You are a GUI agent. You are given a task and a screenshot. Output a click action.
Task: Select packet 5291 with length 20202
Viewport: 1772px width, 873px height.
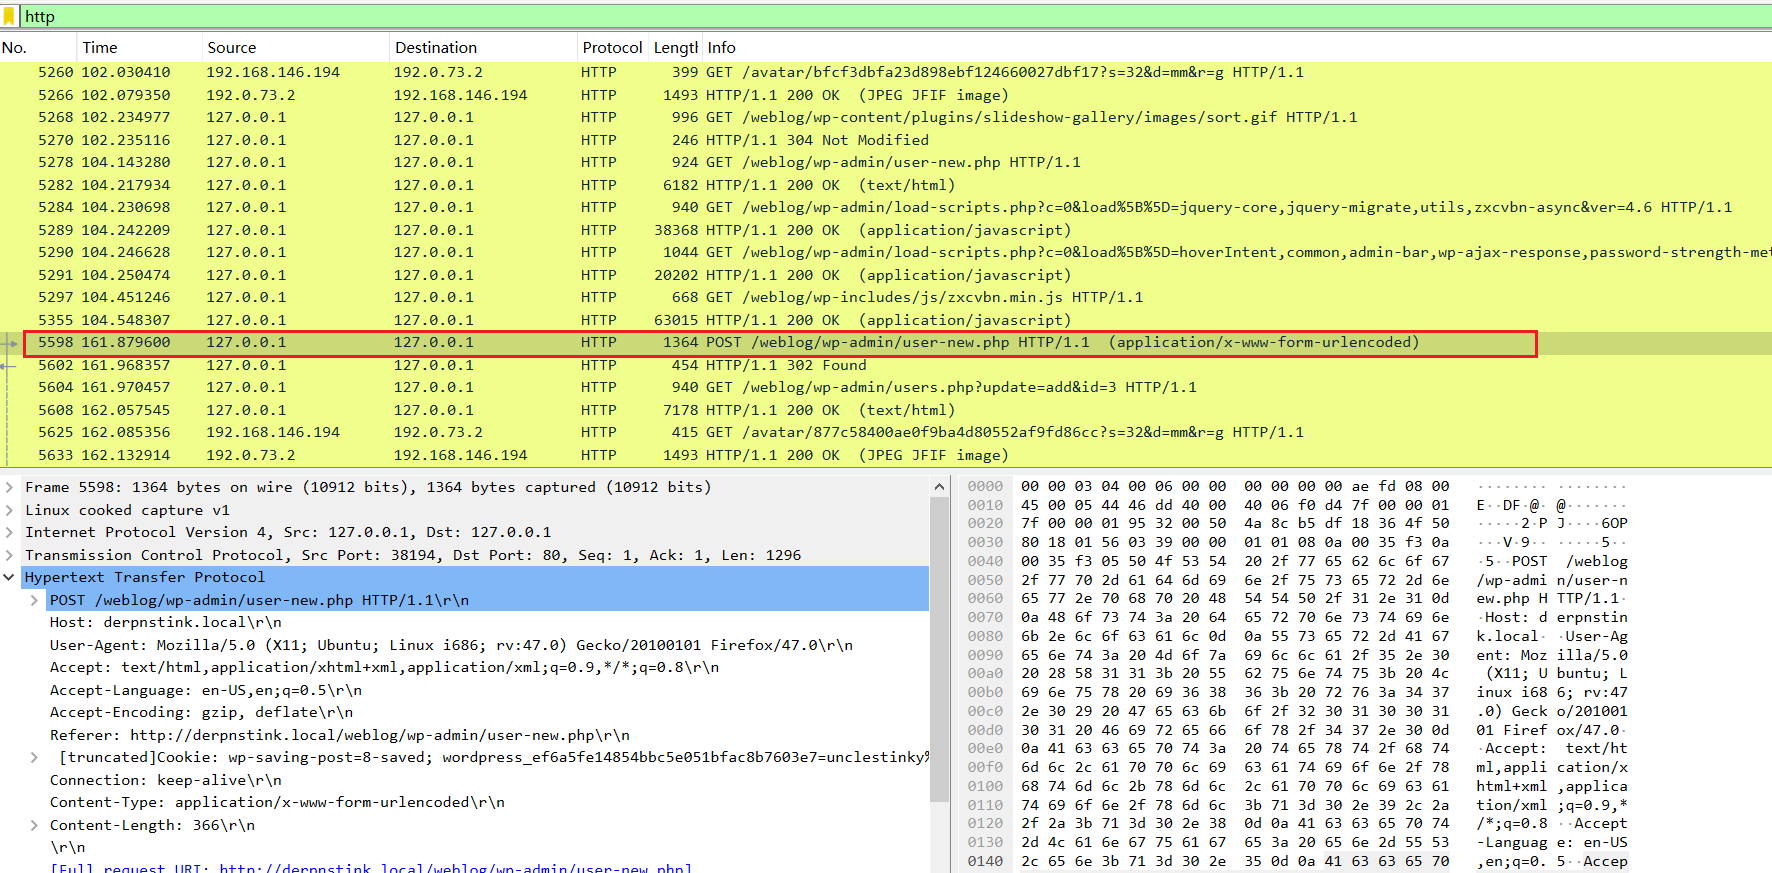pos(886,275)
